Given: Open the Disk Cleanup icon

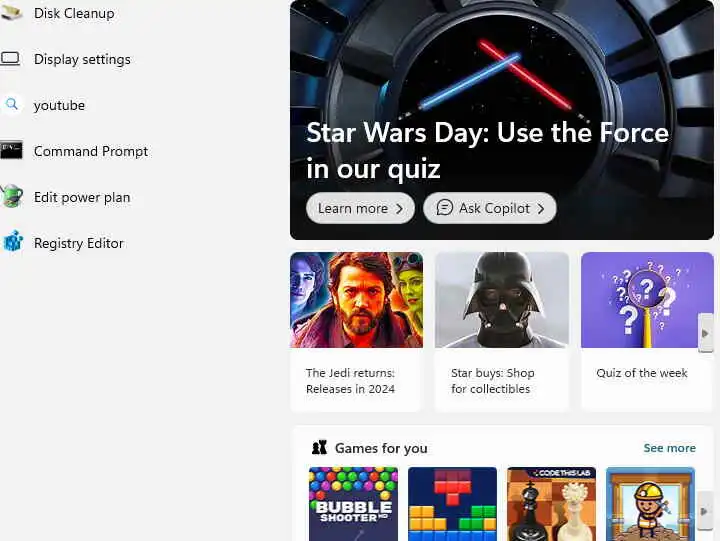Looking at the screenshot, I should coord(11,12).
